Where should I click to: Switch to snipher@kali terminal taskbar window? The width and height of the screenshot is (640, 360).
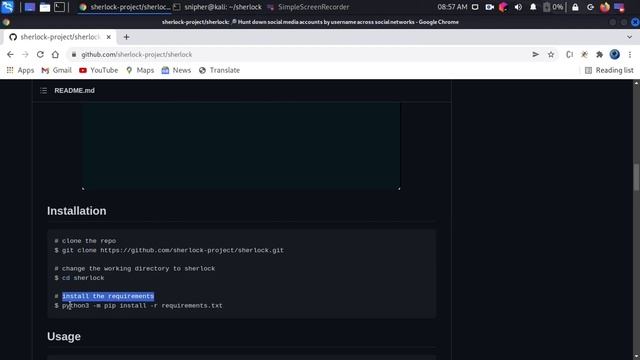[218, 7]
